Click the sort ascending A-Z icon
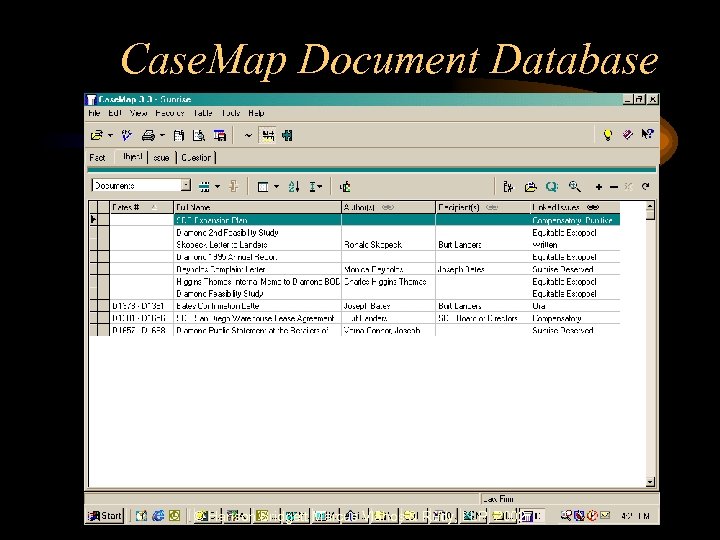720x540 pixels. 294,186
